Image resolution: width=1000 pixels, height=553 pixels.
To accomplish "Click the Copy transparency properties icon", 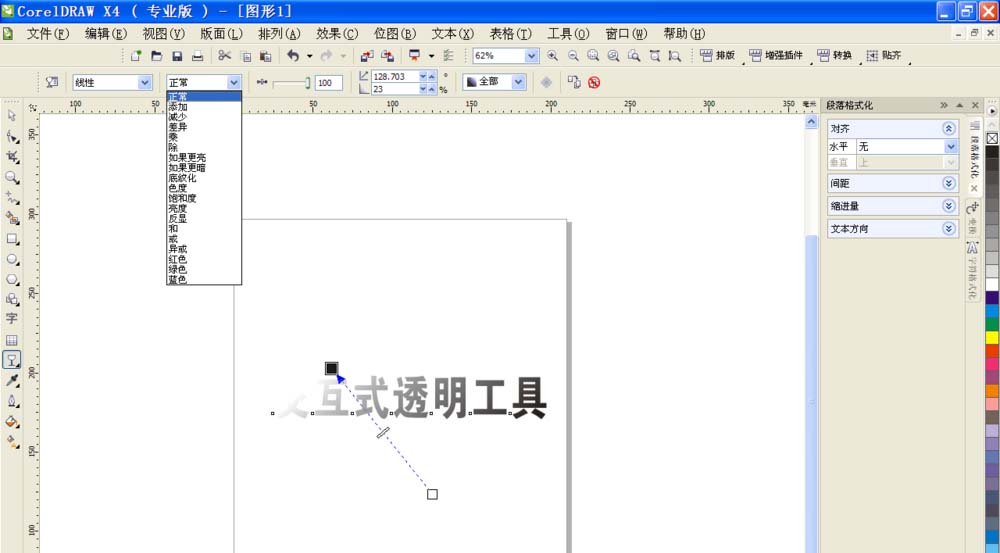I will (574, 82).
